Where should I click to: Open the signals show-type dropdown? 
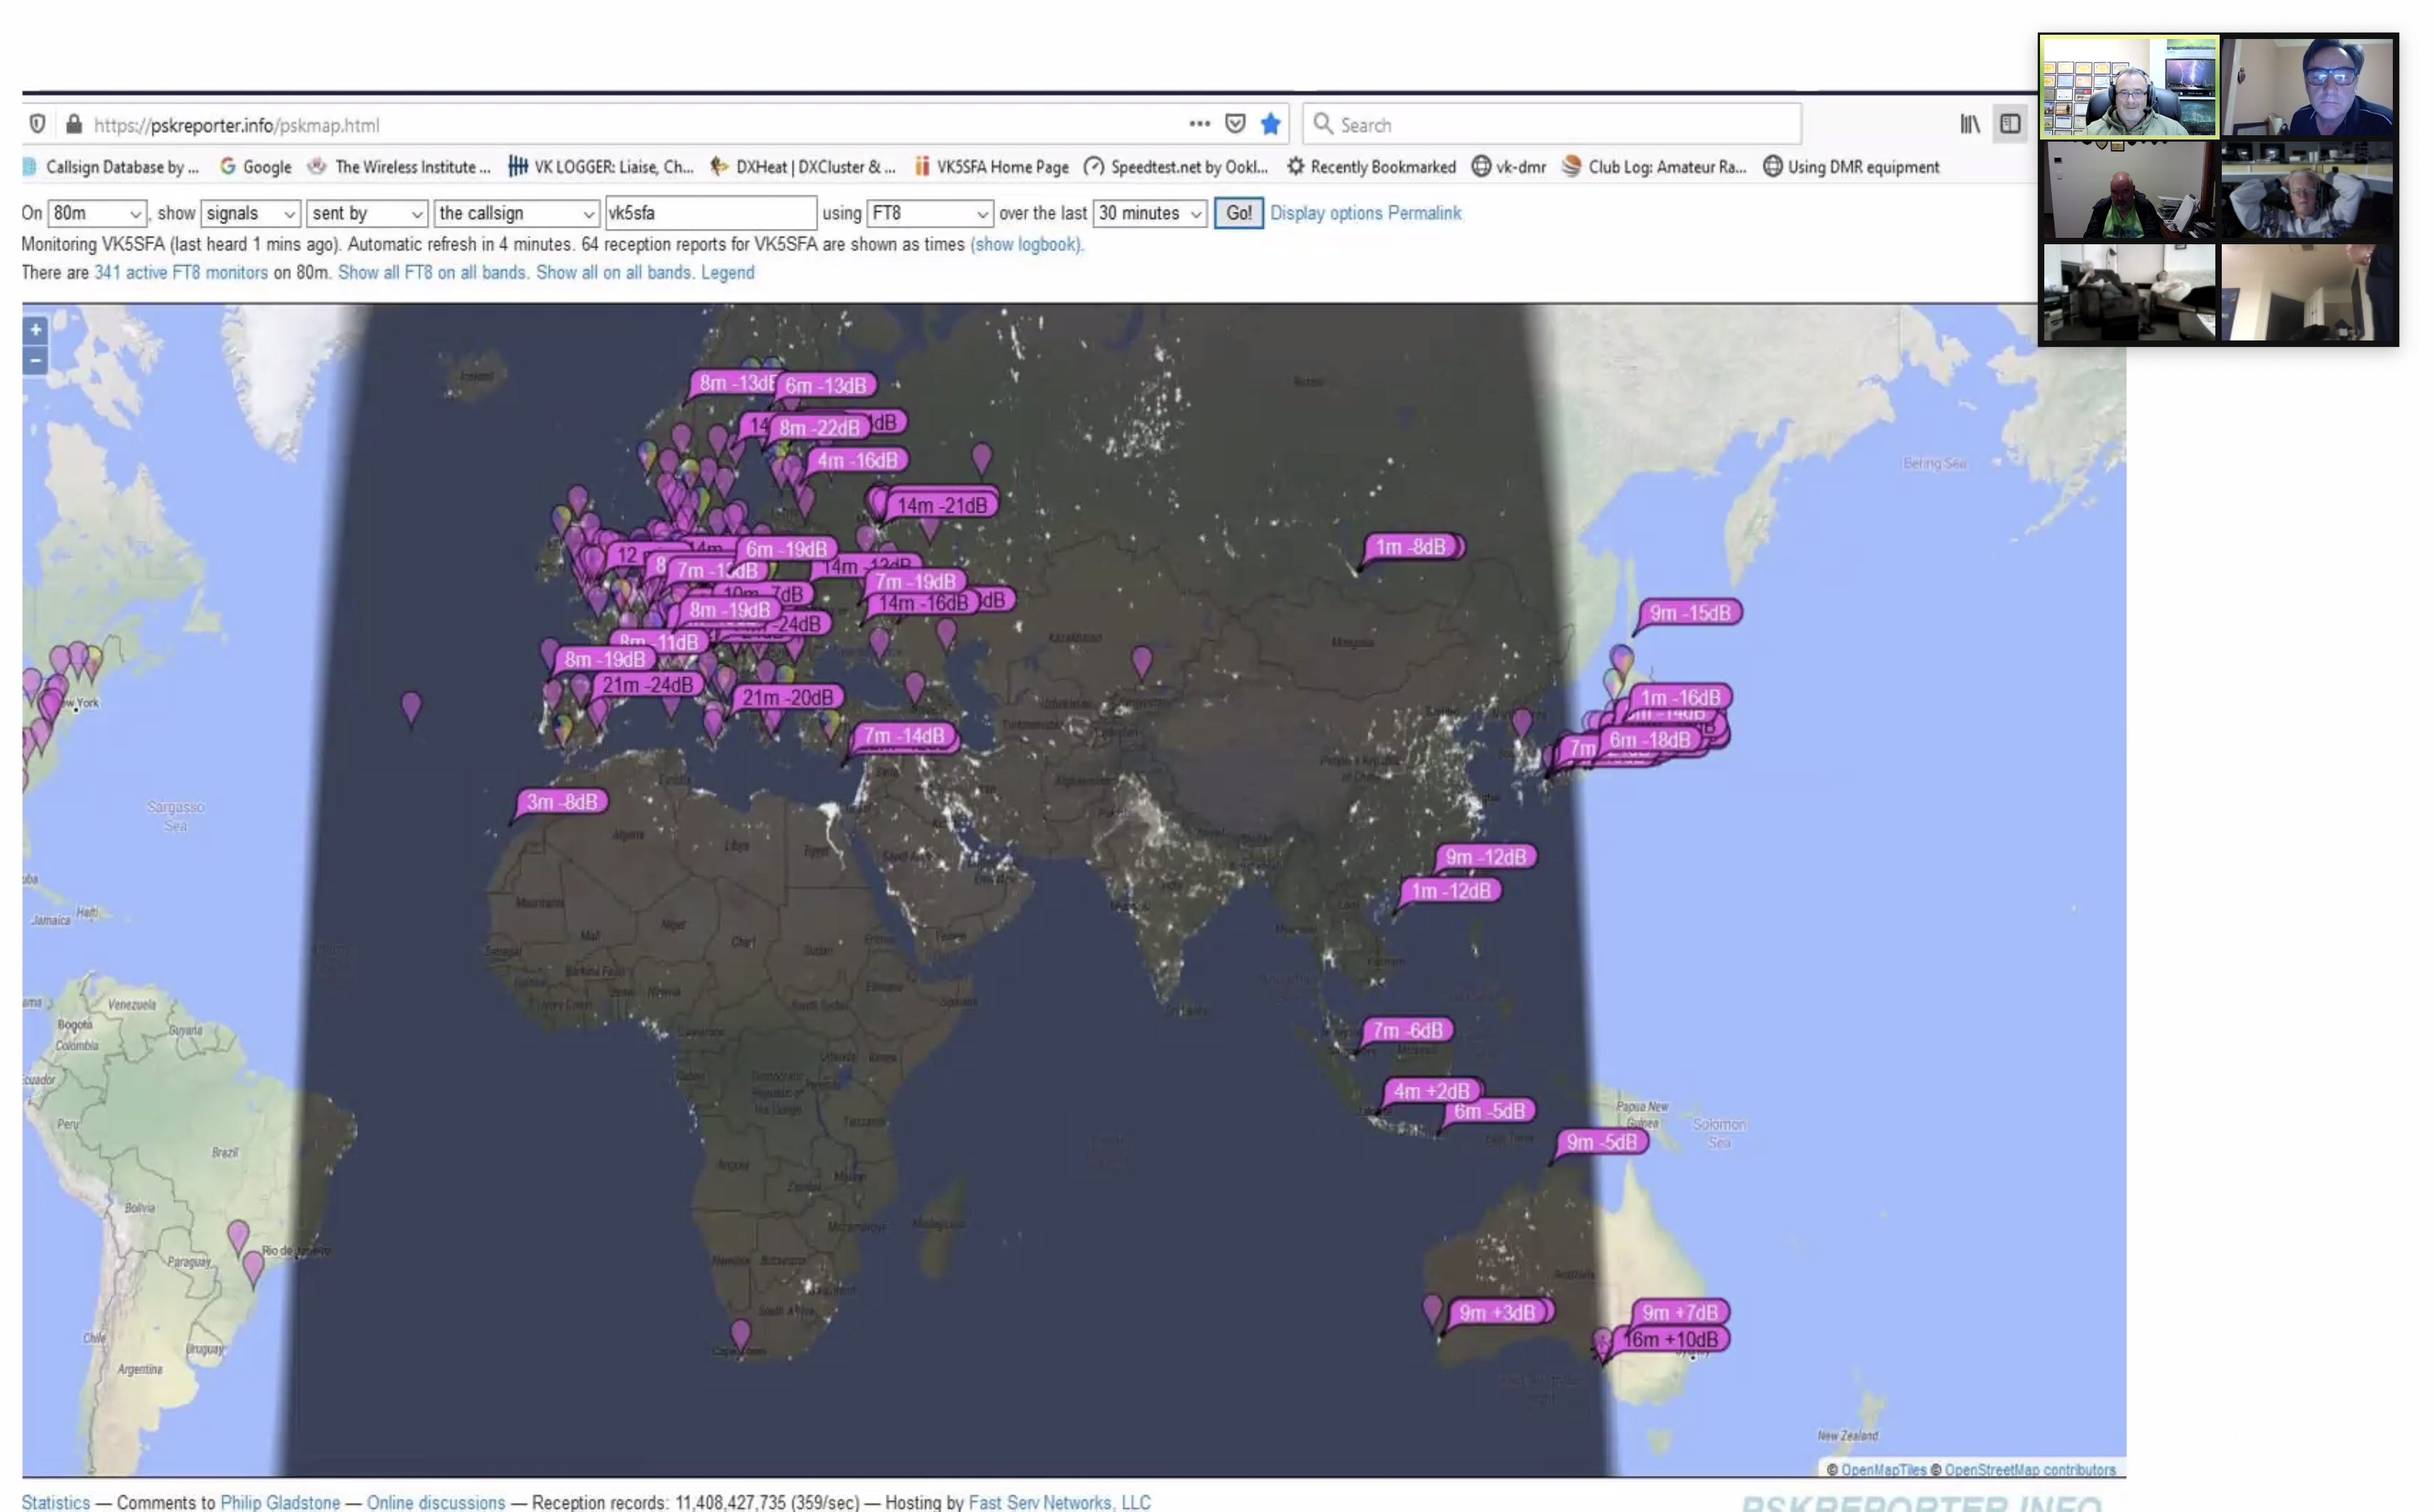pos(250,213)
